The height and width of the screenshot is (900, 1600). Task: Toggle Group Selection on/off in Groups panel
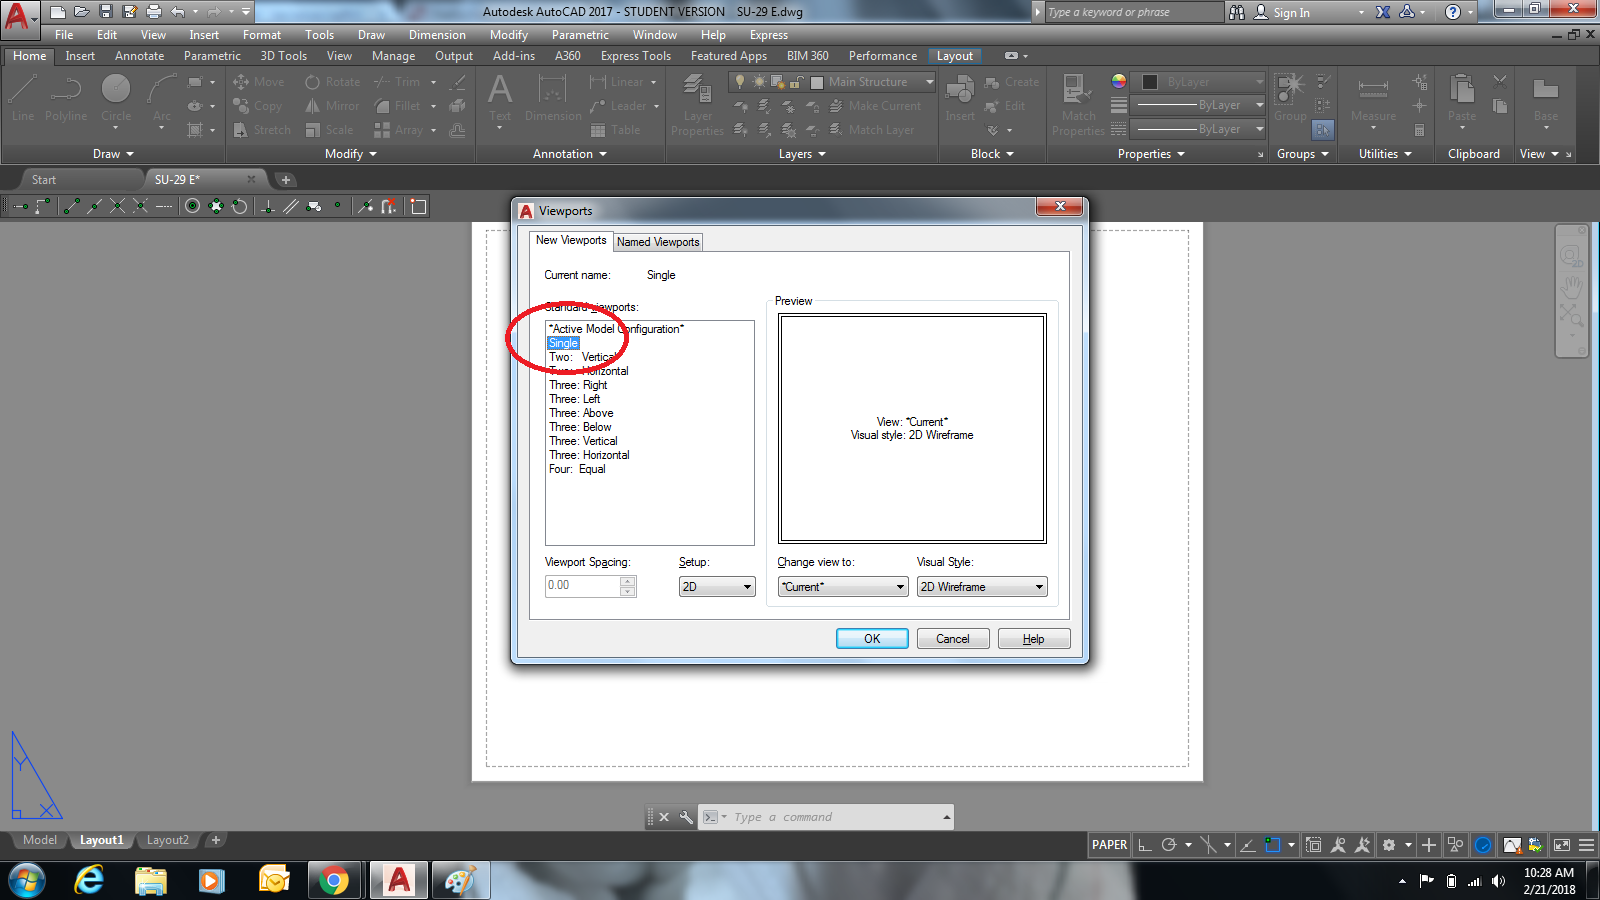point(1323,130)
